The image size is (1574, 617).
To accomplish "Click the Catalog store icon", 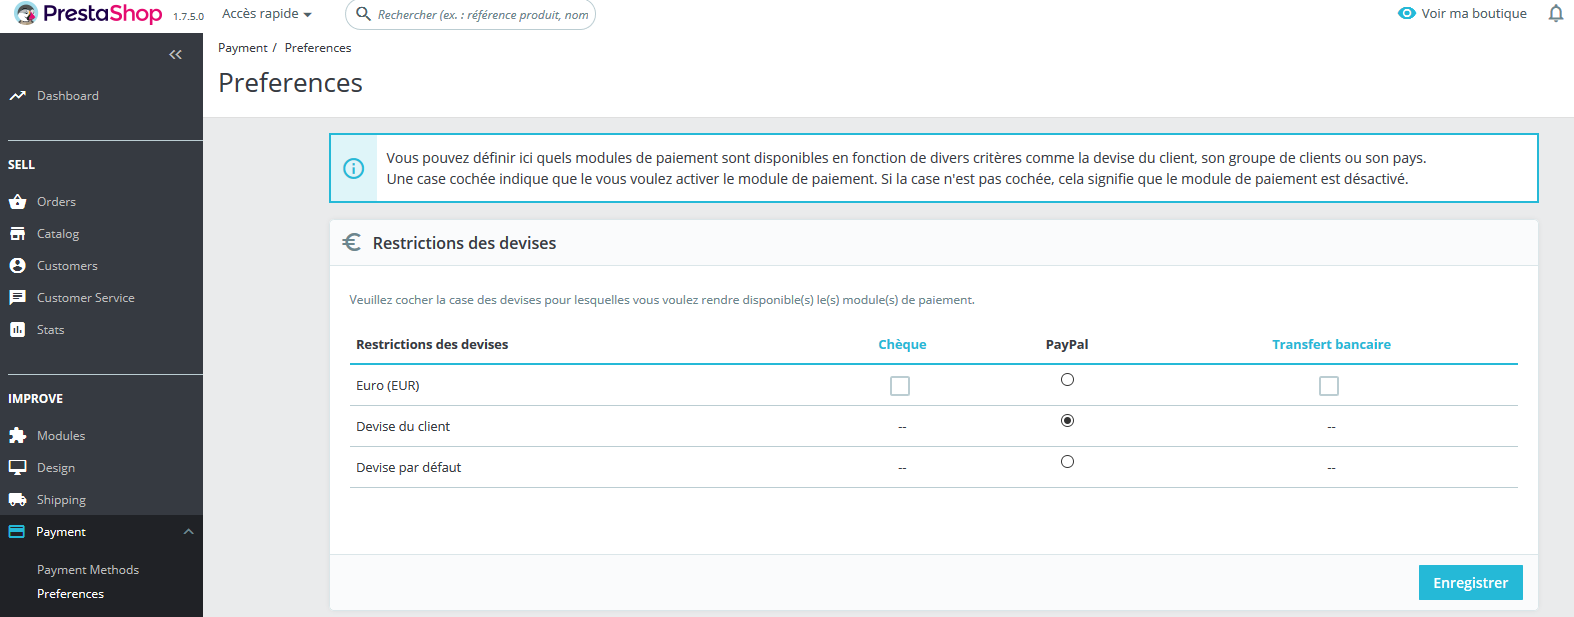I will tap(17, 234).
